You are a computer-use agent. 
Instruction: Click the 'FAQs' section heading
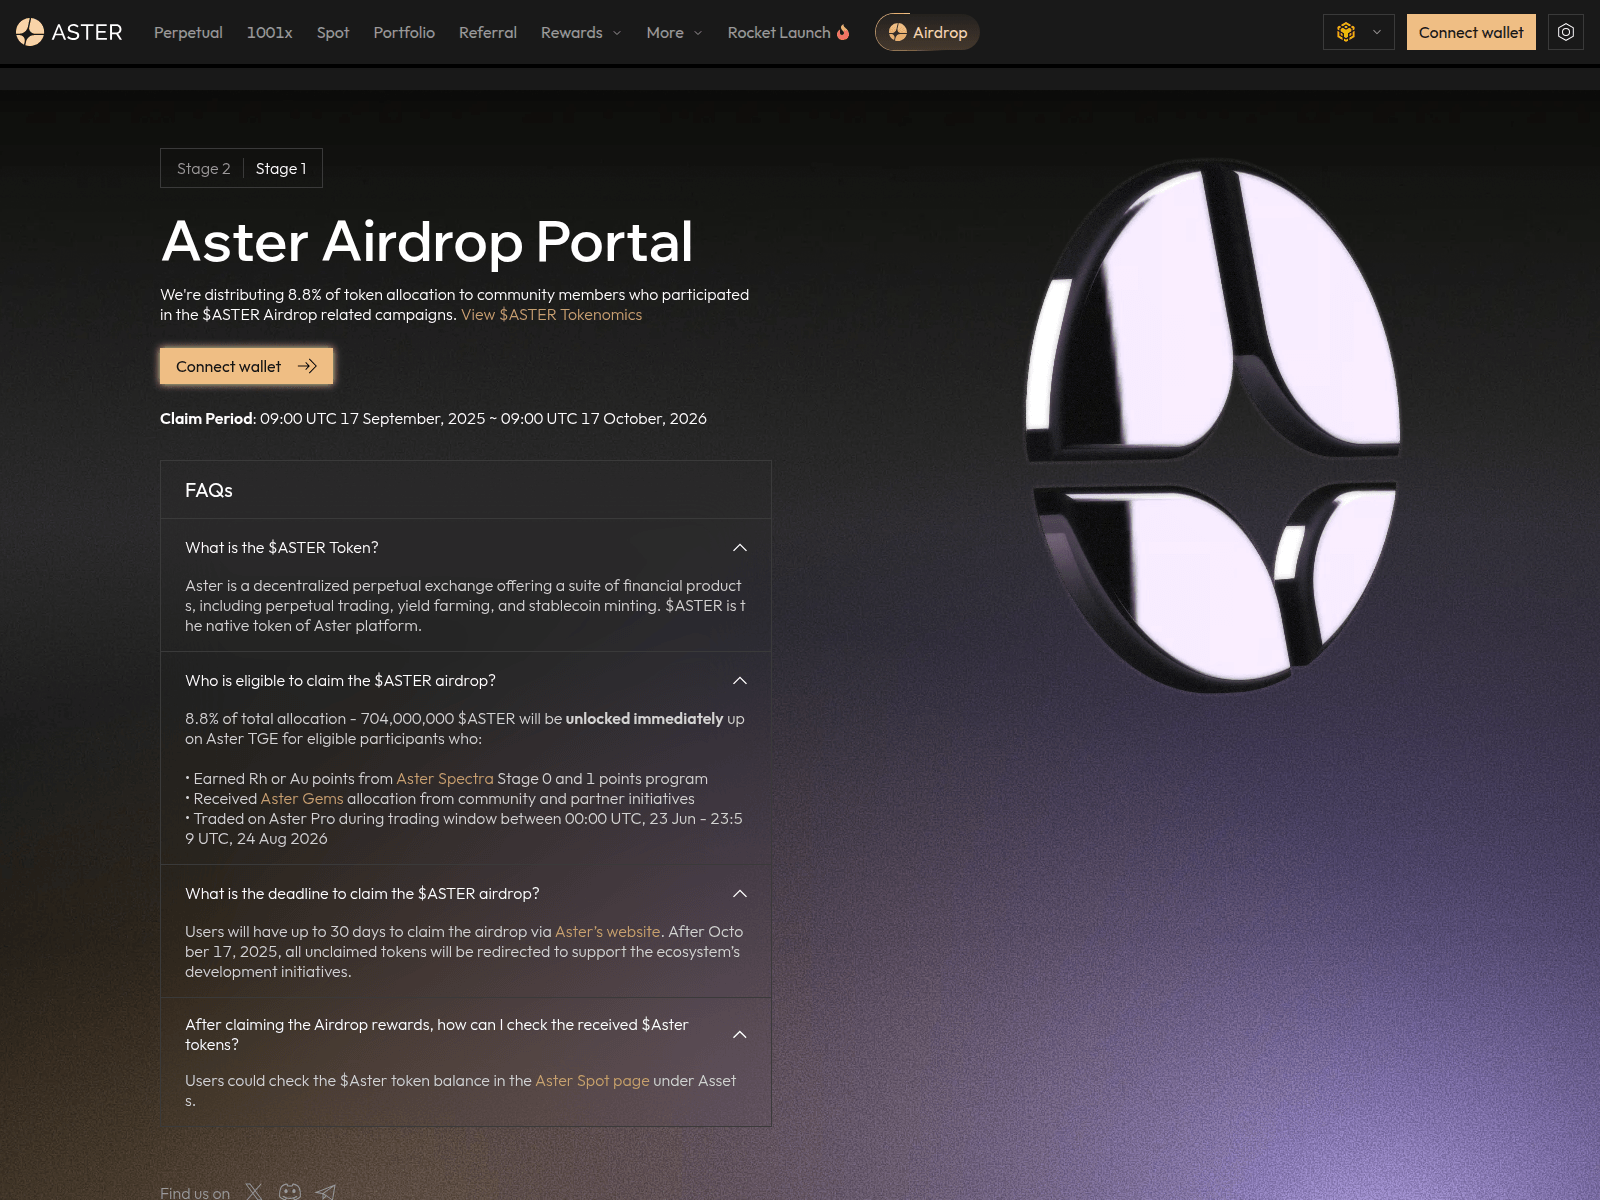[209, 490]
